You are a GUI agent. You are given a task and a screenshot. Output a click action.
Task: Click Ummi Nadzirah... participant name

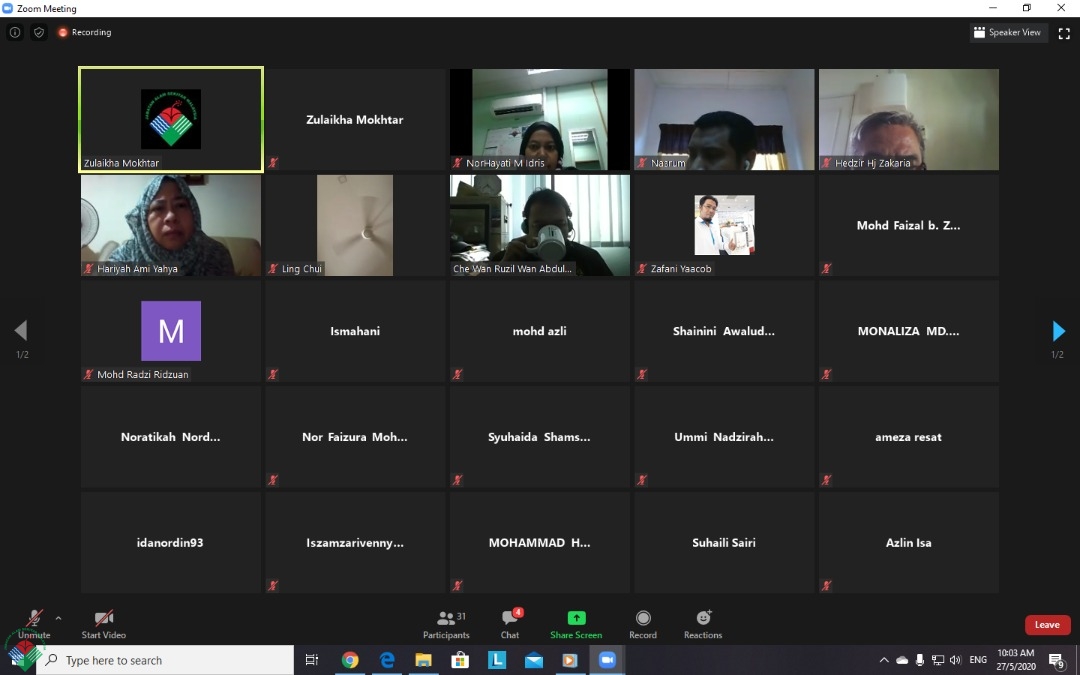coord(724,437)
